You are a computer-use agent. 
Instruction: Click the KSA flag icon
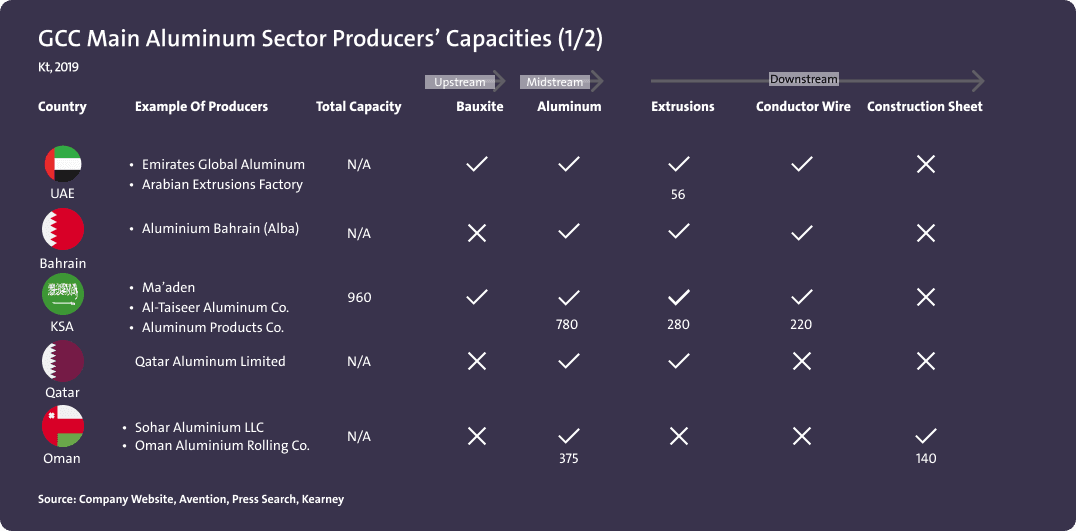point(63,294)
